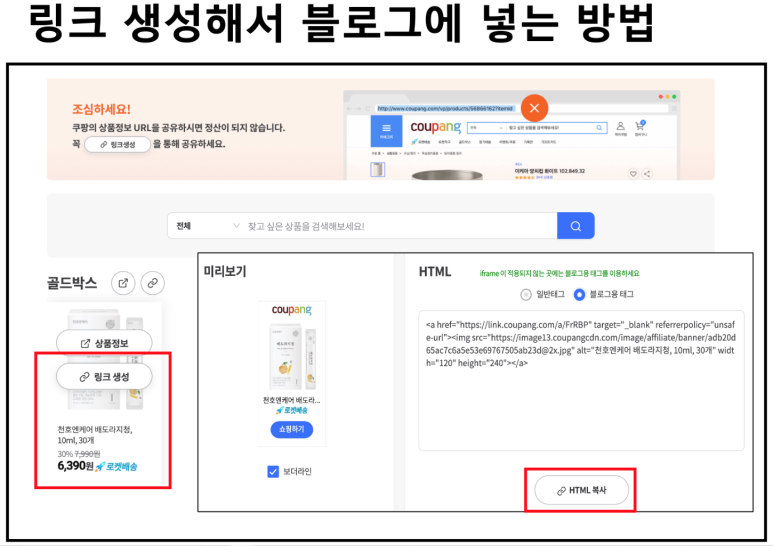This screenshot has width=773, height=546.
Task: Click the blue search magnifier button
Action: coord(575,226)
